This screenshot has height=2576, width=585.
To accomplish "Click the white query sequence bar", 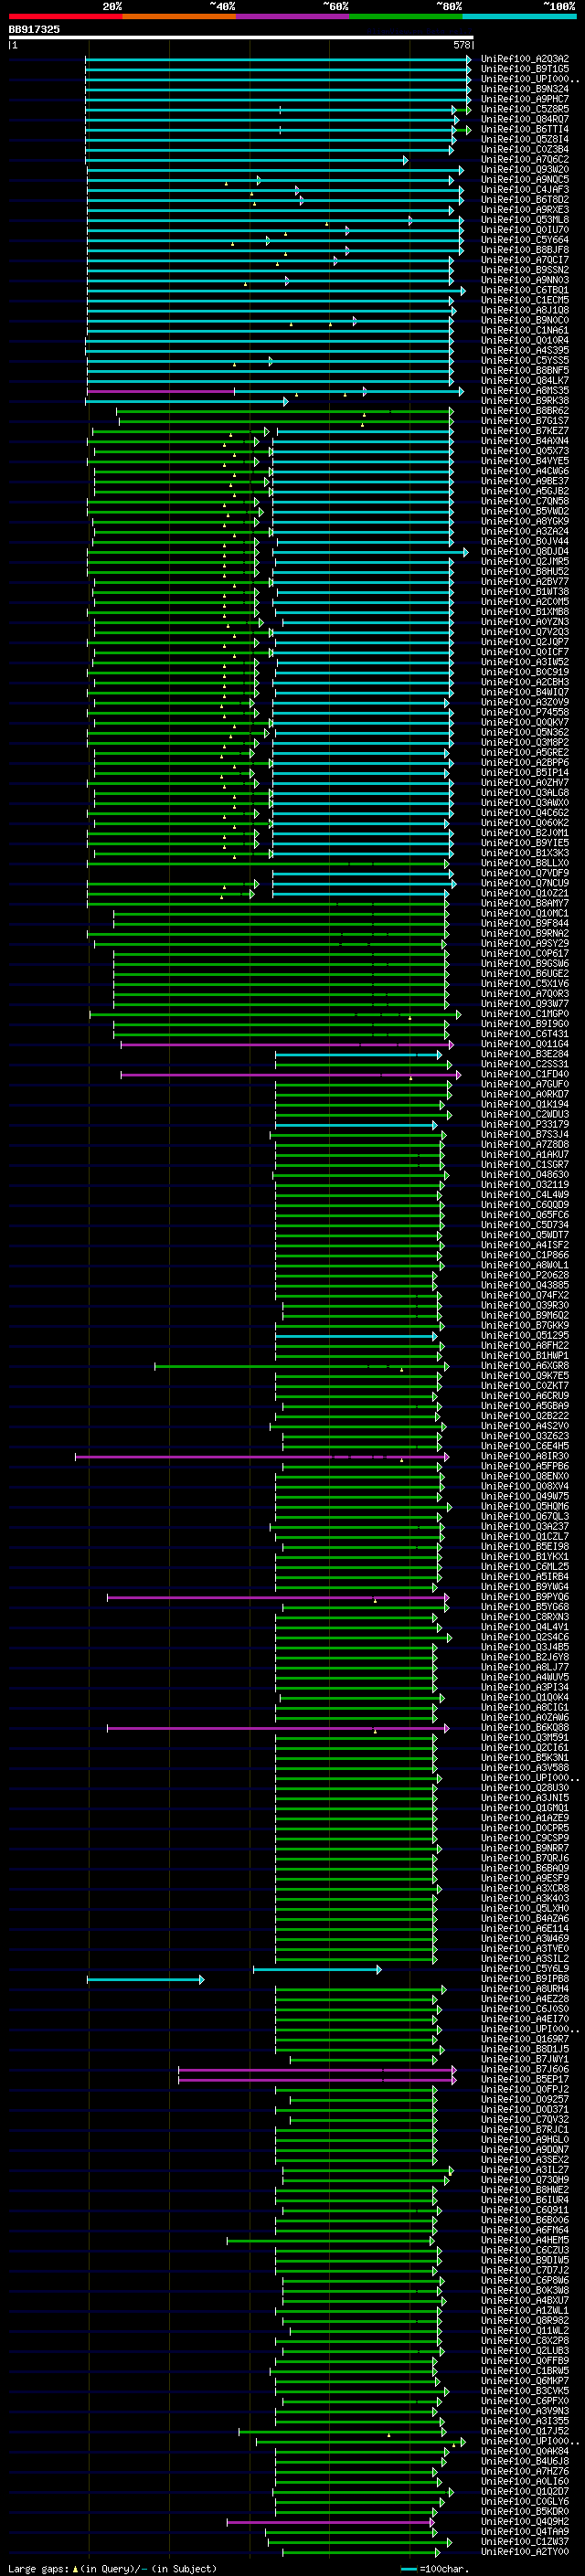I will (x=241, y=38).
